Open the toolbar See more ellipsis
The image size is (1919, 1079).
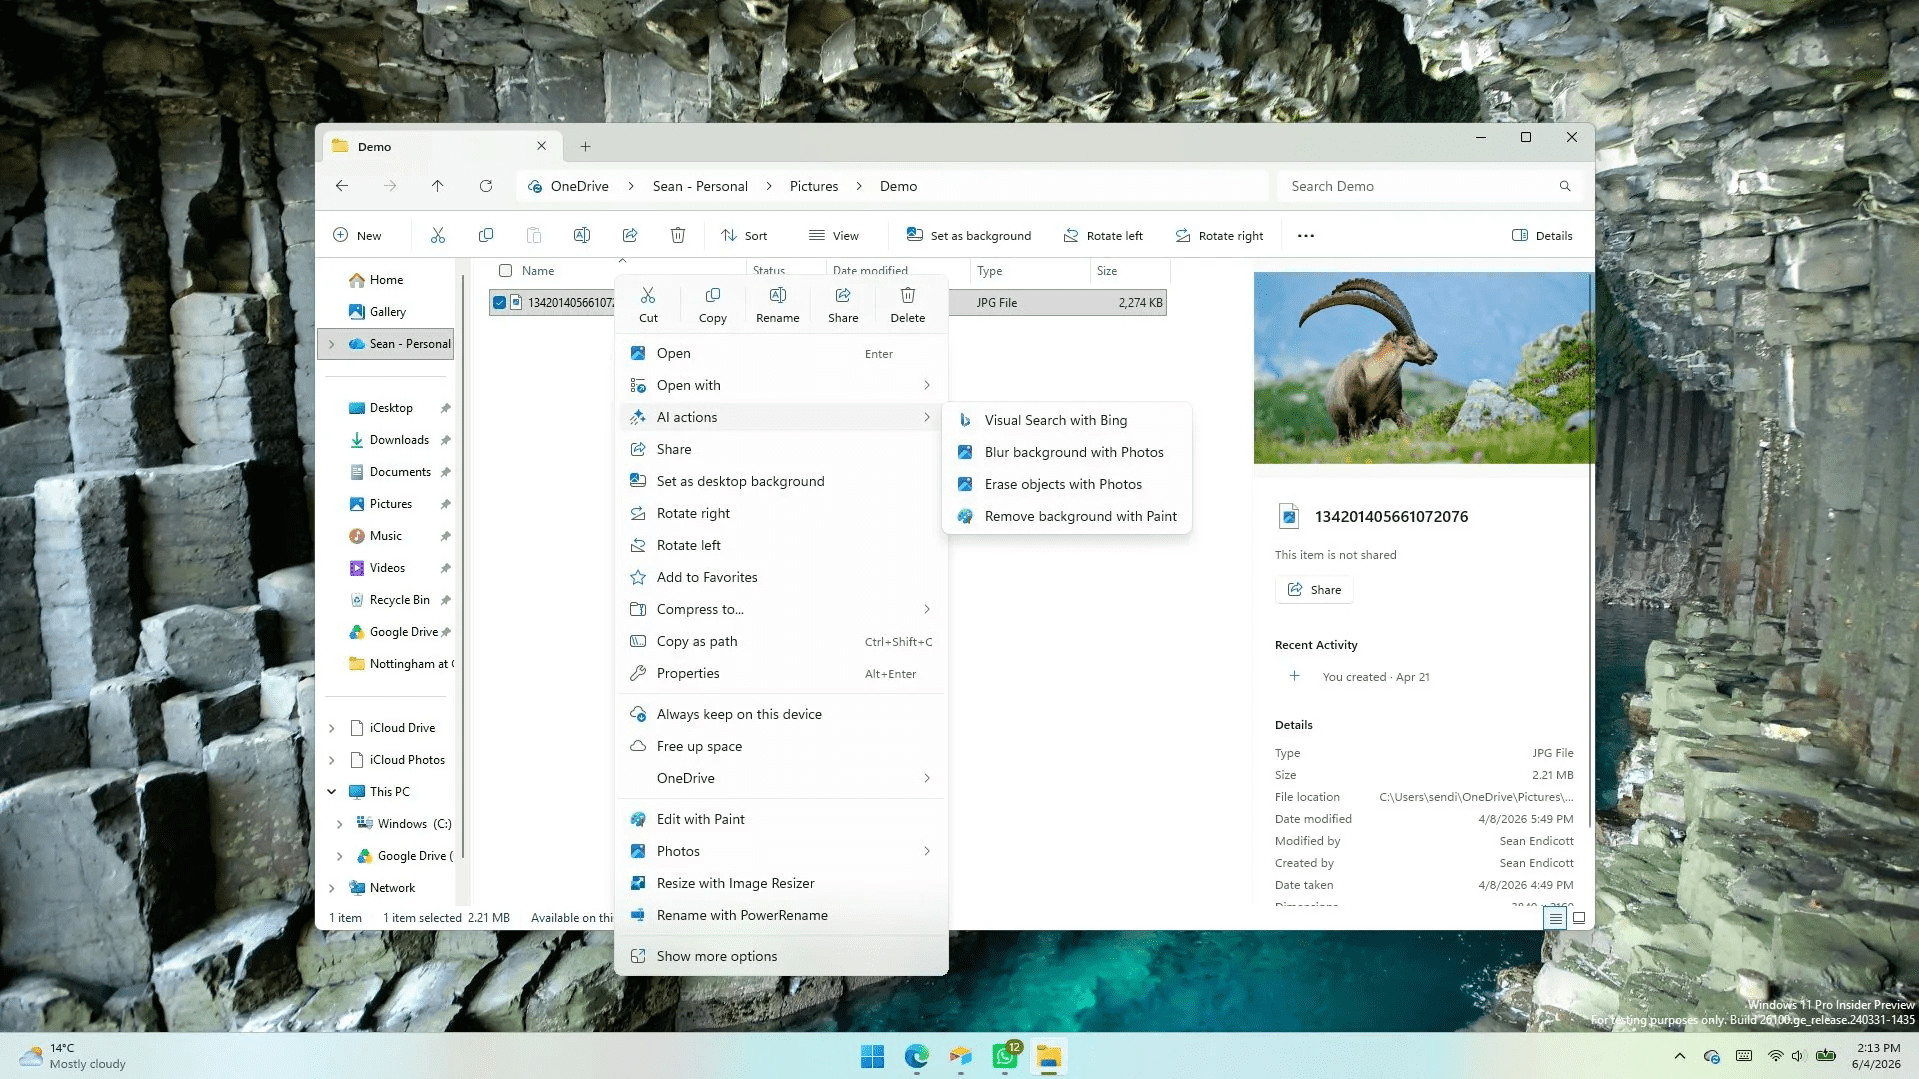1306,236
